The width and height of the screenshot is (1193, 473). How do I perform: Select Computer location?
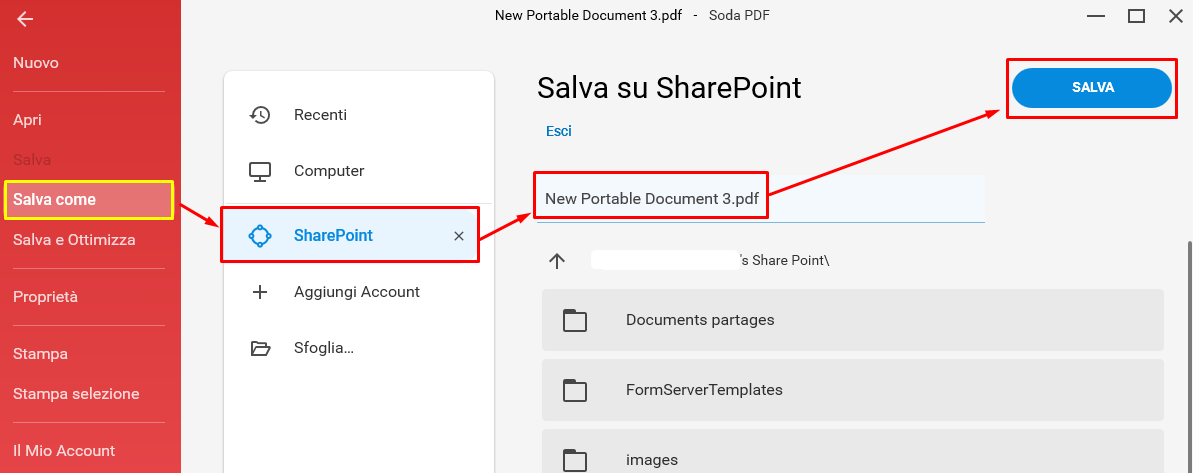click(329, 171)
